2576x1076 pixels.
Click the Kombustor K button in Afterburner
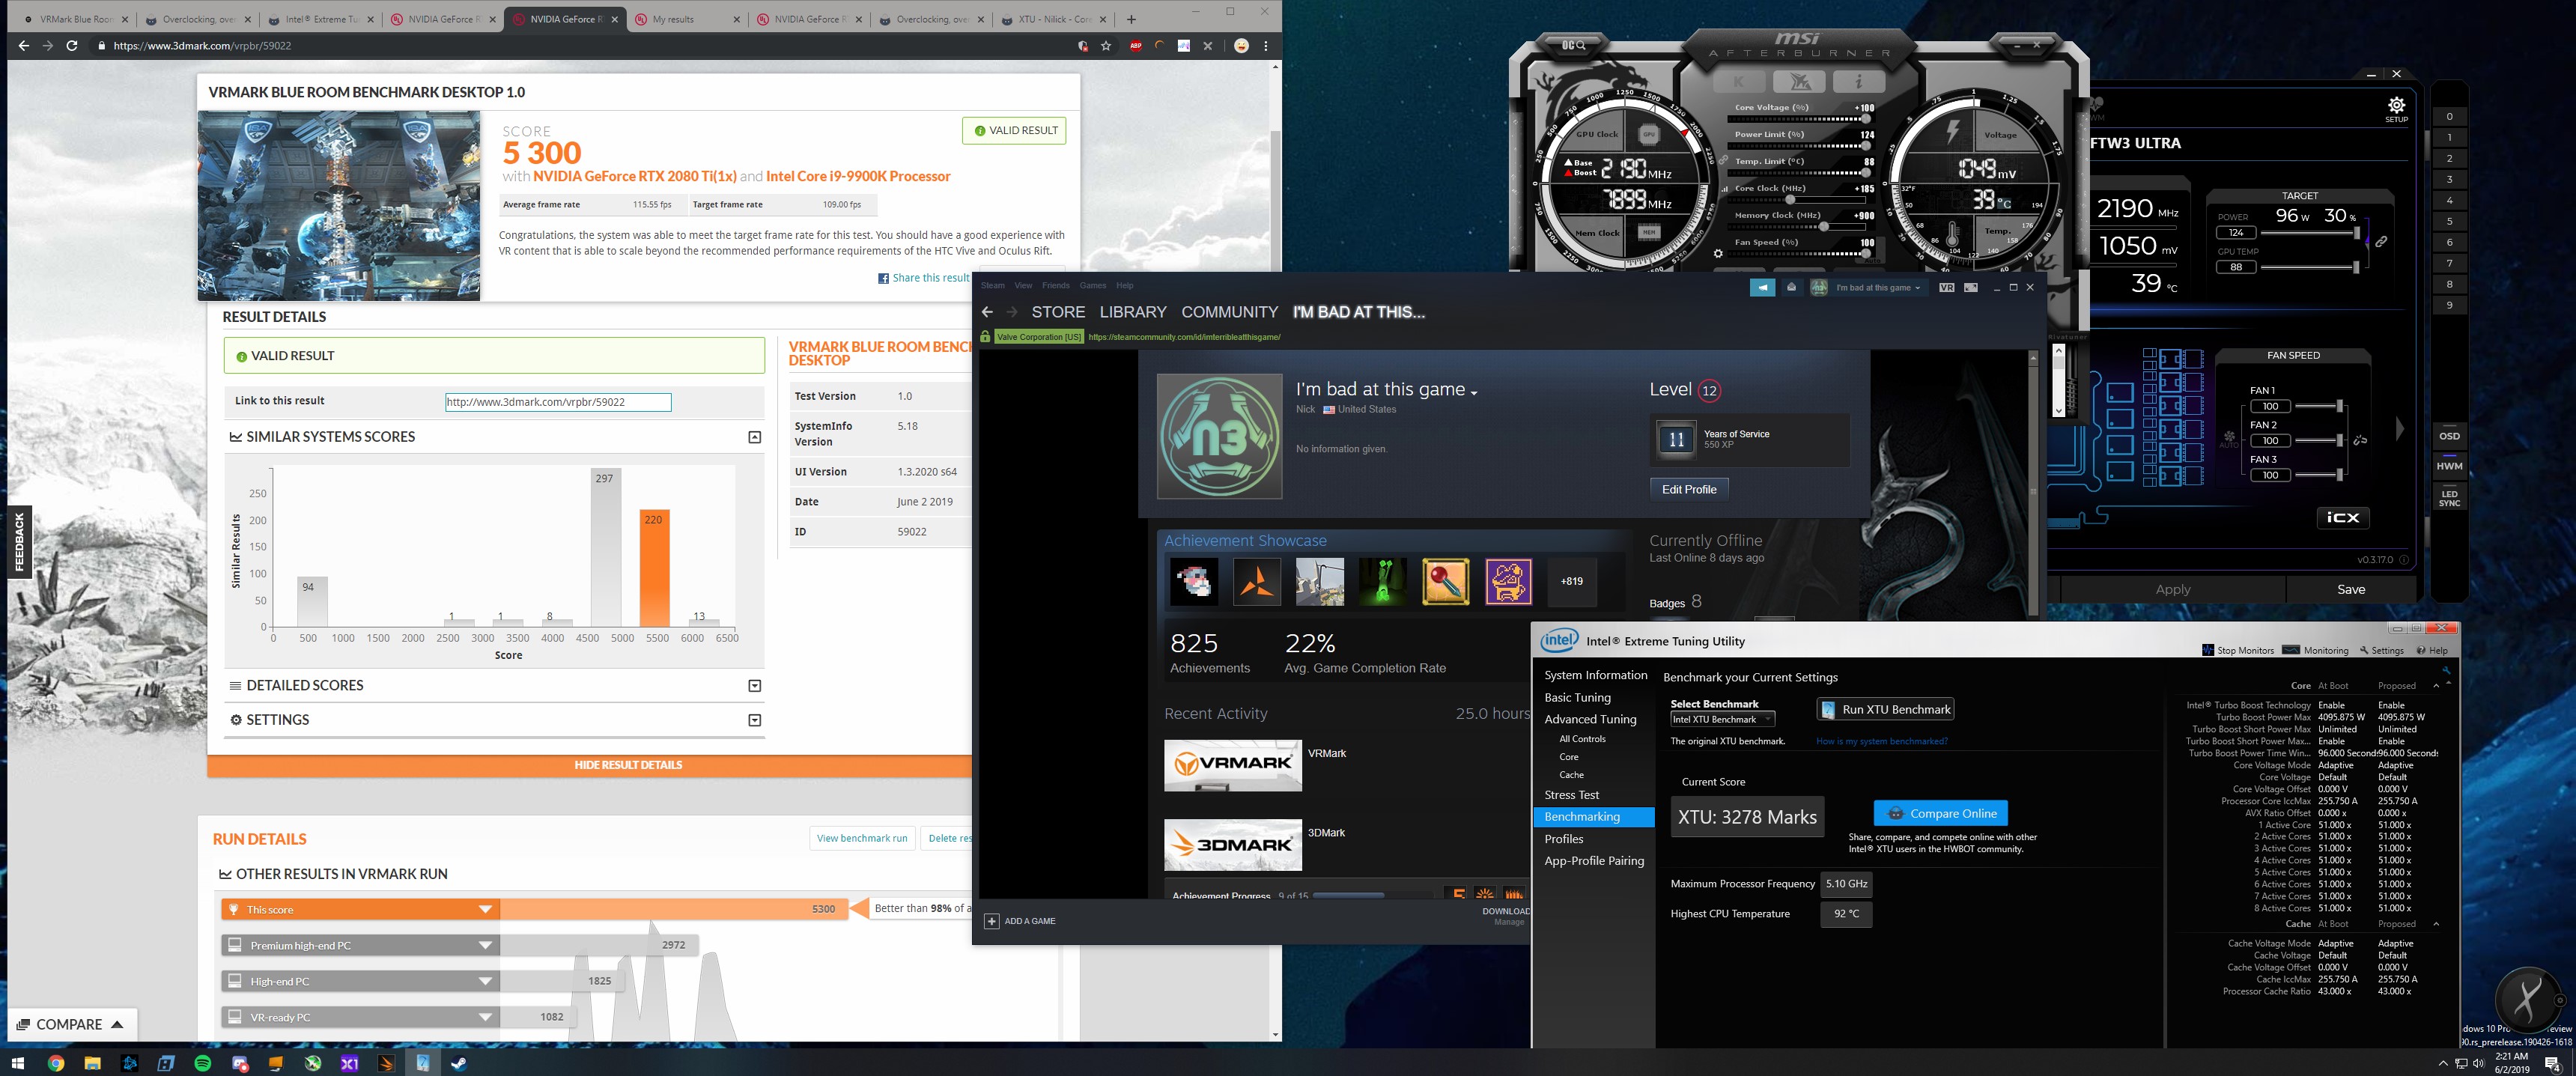[1738, 81]
